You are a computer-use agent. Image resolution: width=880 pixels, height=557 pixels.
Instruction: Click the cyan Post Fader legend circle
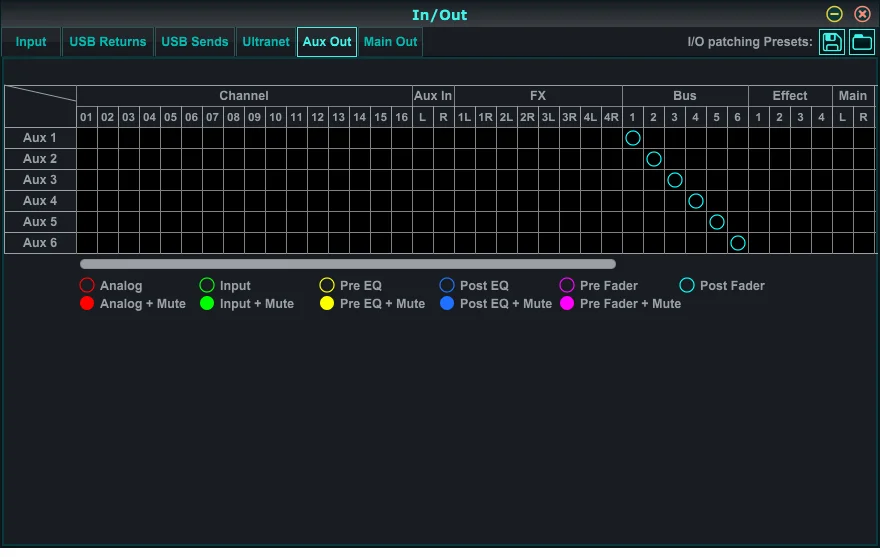[687, 285]
